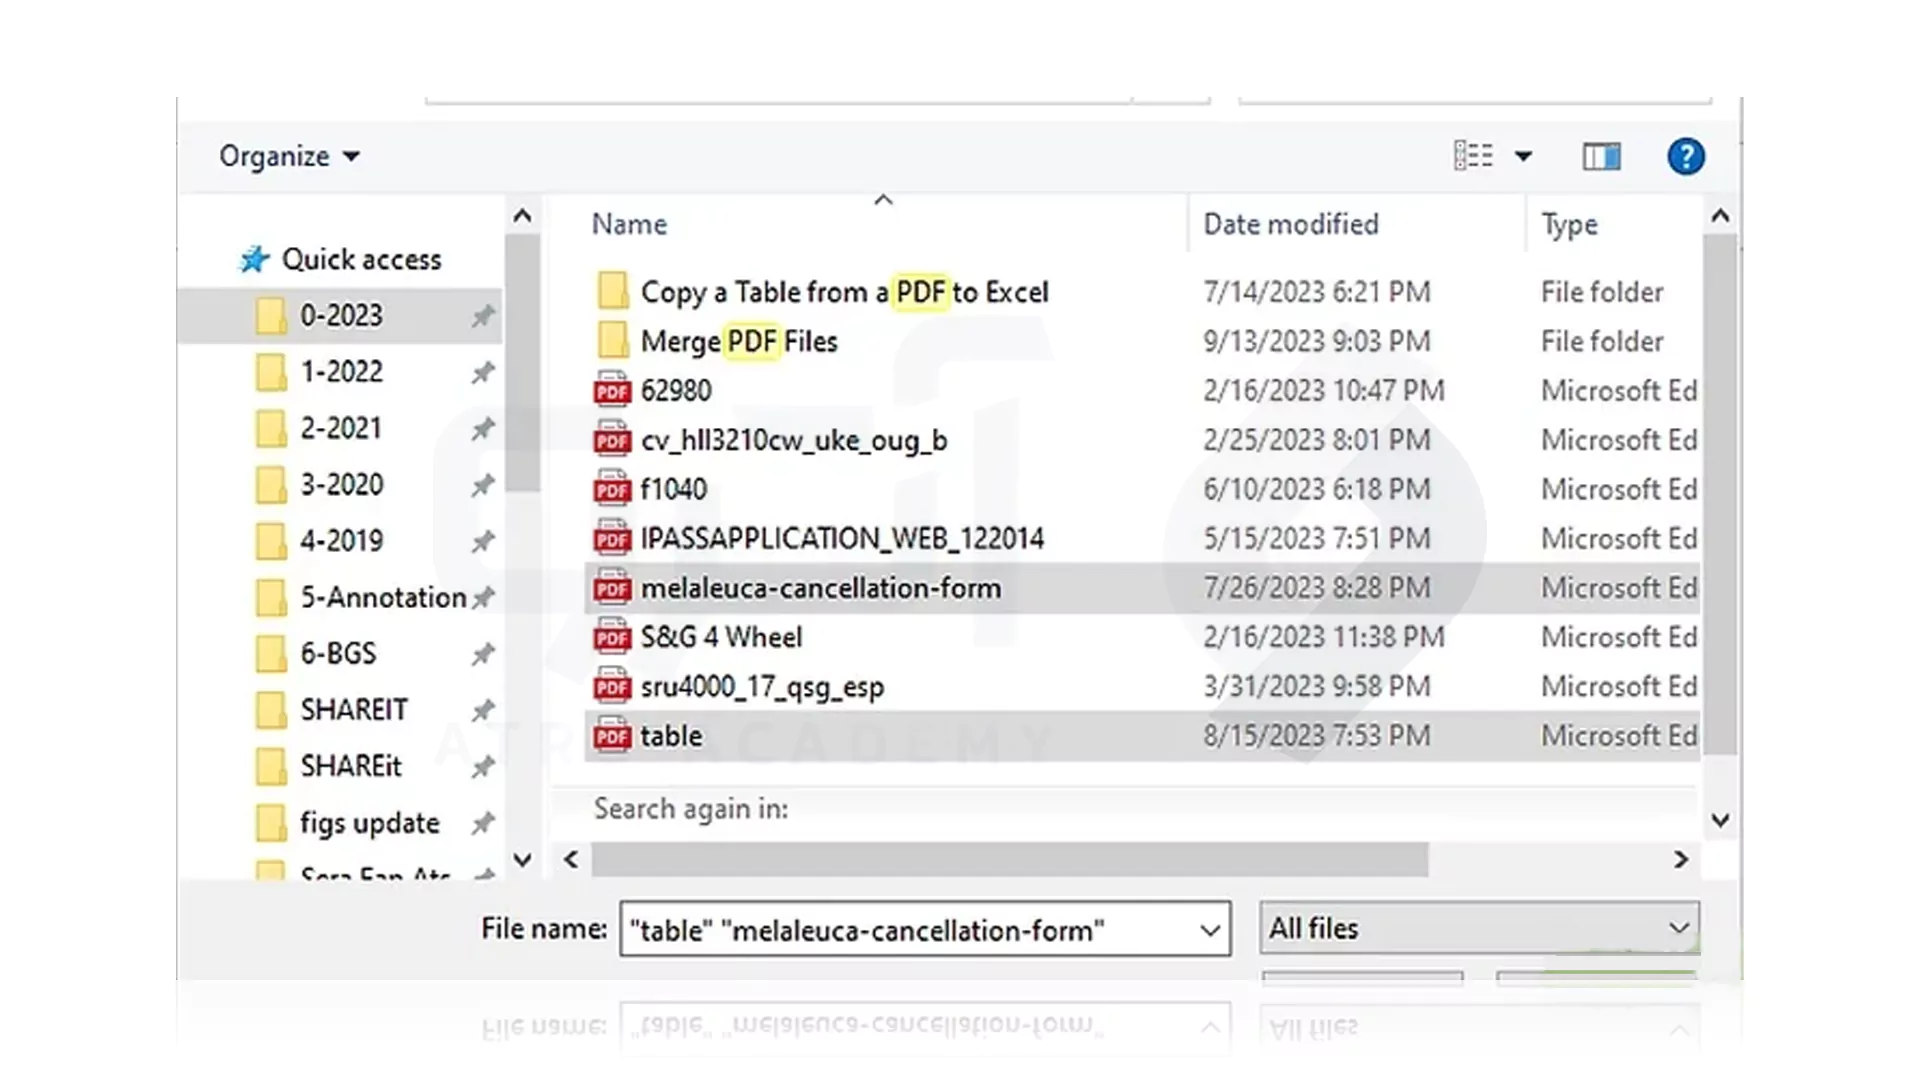Viewport: 1920px width, 1080px height.
Task: Sort files by Type column header
Action: 1568,225
